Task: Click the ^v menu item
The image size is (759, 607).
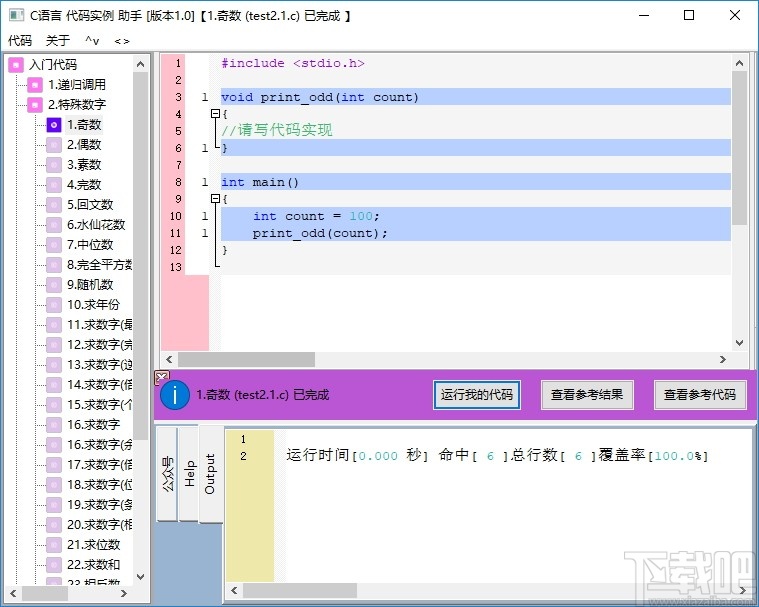Action: click(x=92, y=41)
